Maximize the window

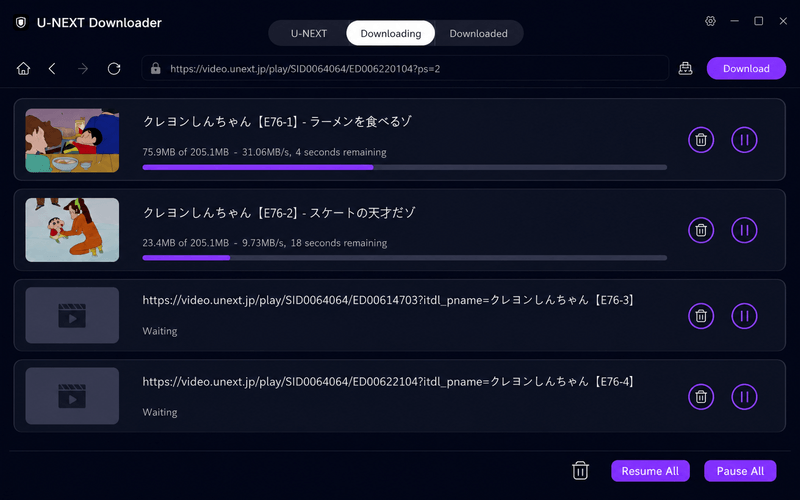pyautogui.click(x=759, y=21)
